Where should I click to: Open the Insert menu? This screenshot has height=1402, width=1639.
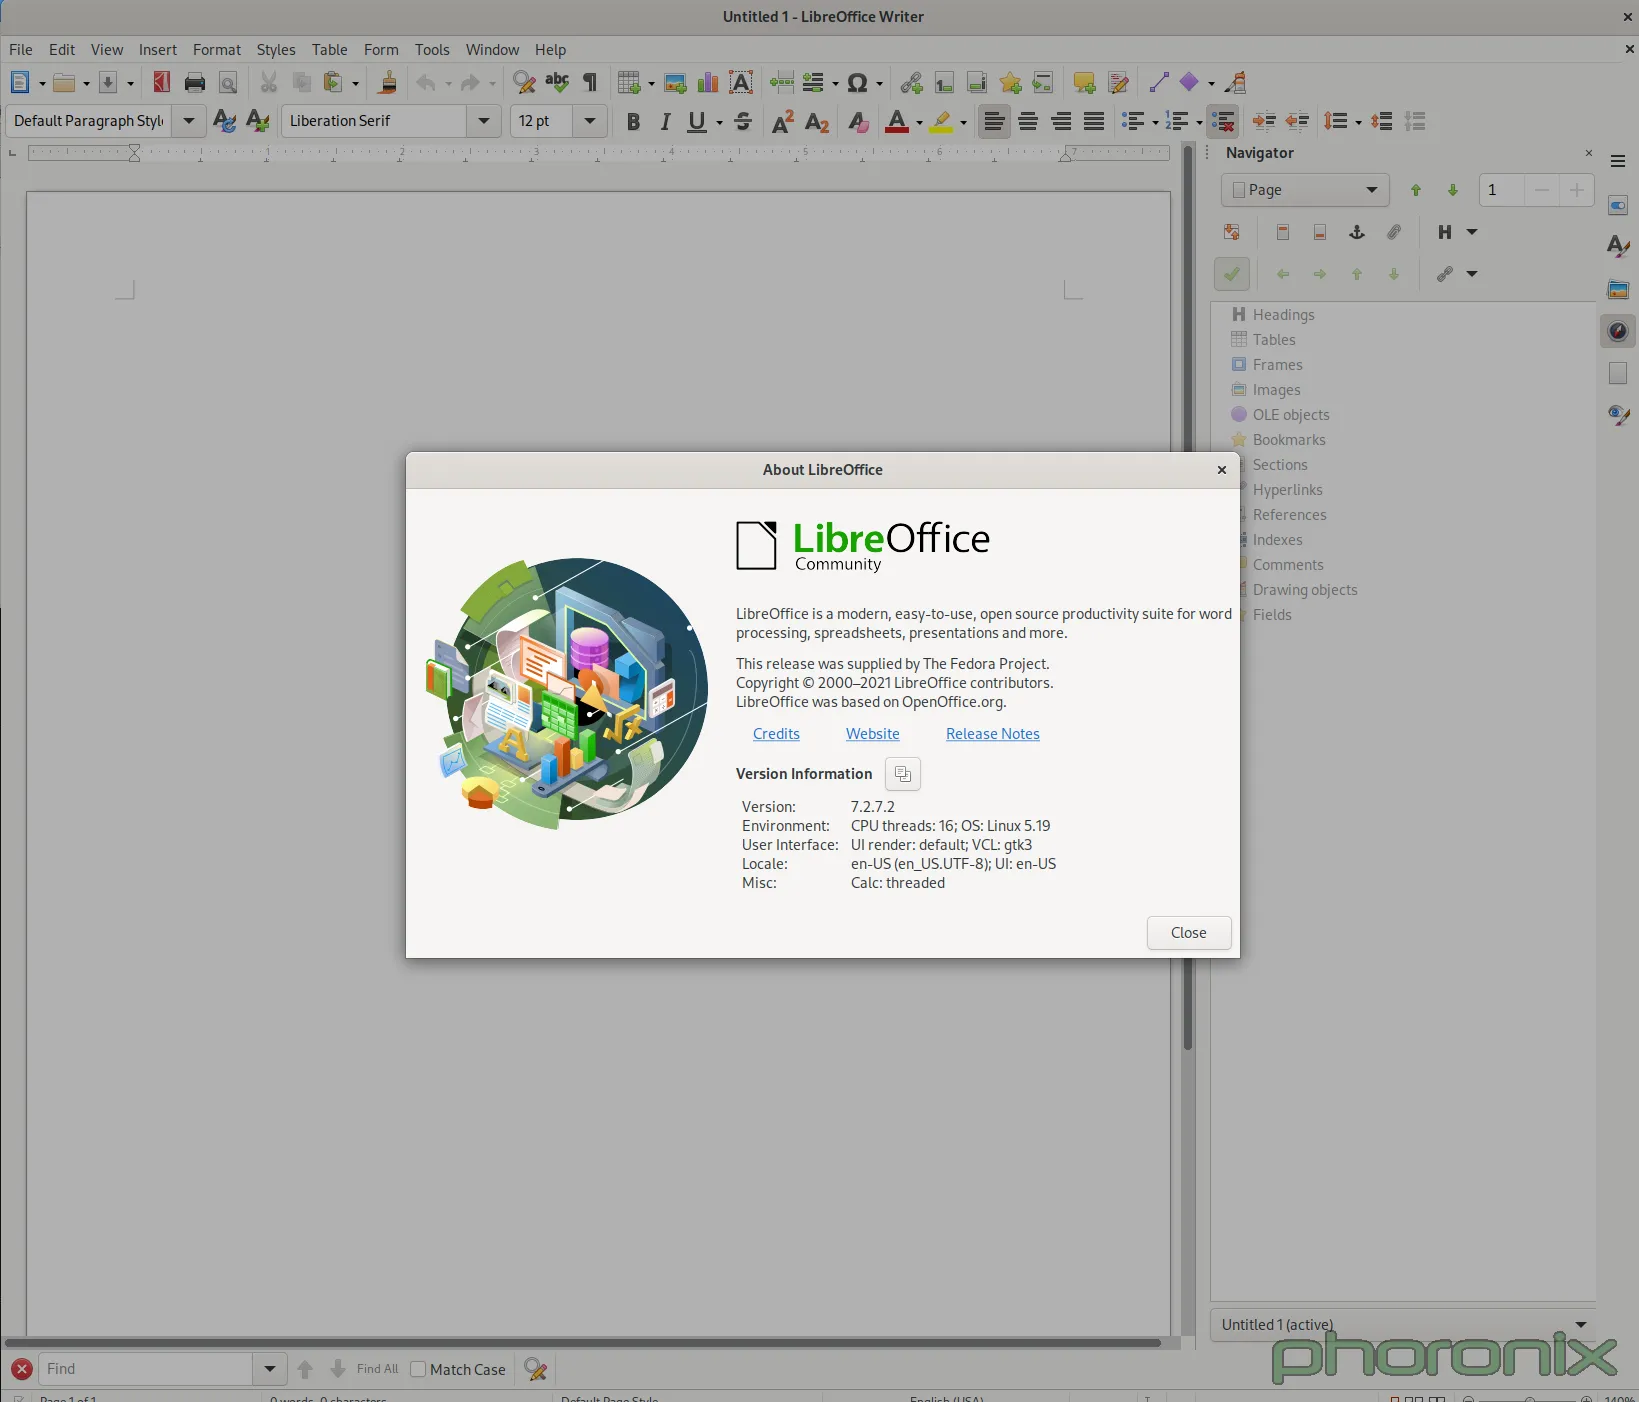[158, 50]
